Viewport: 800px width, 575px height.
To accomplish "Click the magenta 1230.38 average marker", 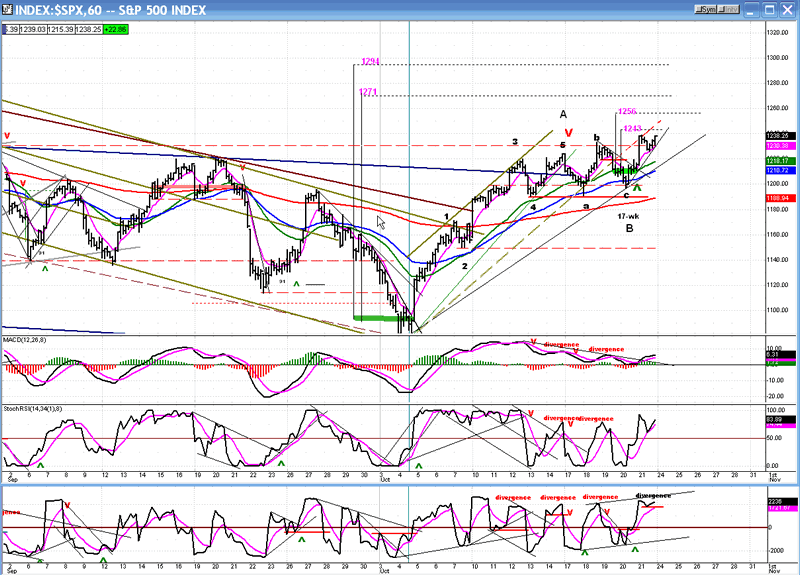I will click(781, 146).
